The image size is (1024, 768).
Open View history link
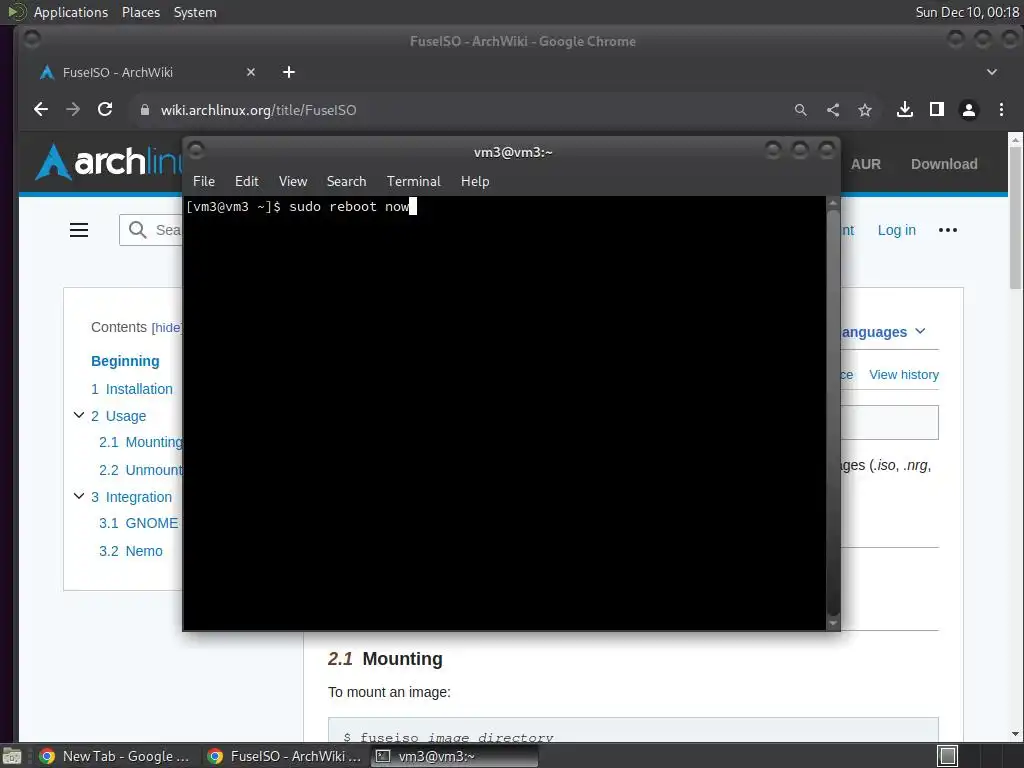coord(904,374)
